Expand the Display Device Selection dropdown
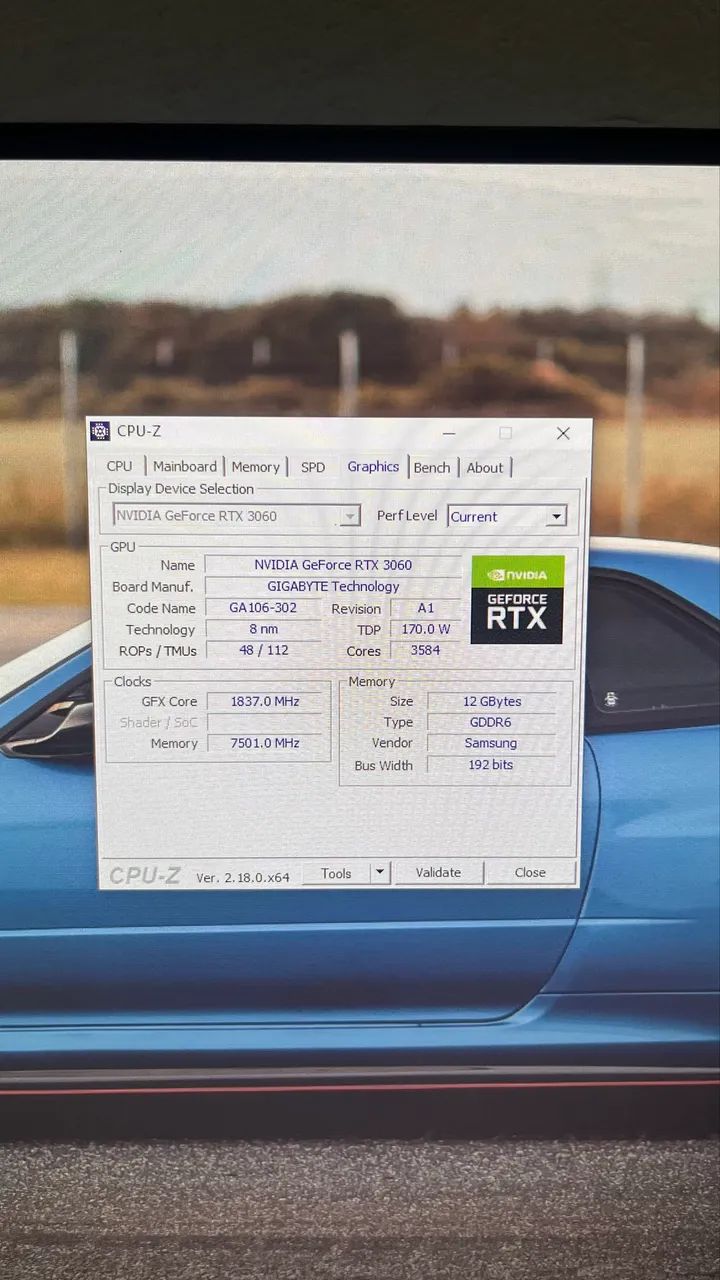 pyautogui.click(x=350, y=516)
